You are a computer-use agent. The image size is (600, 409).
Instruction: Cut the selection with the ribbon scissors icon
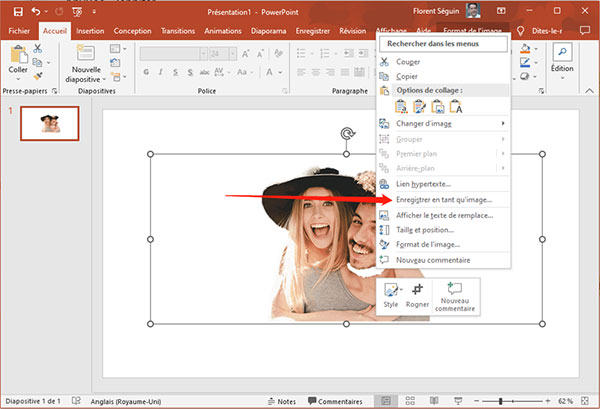pos(38,49)
